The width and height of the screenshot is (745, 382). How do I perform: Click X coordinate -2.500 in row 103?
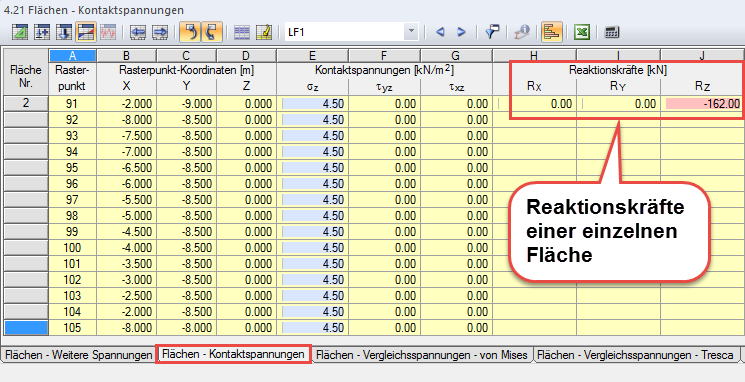pos(127,296)
